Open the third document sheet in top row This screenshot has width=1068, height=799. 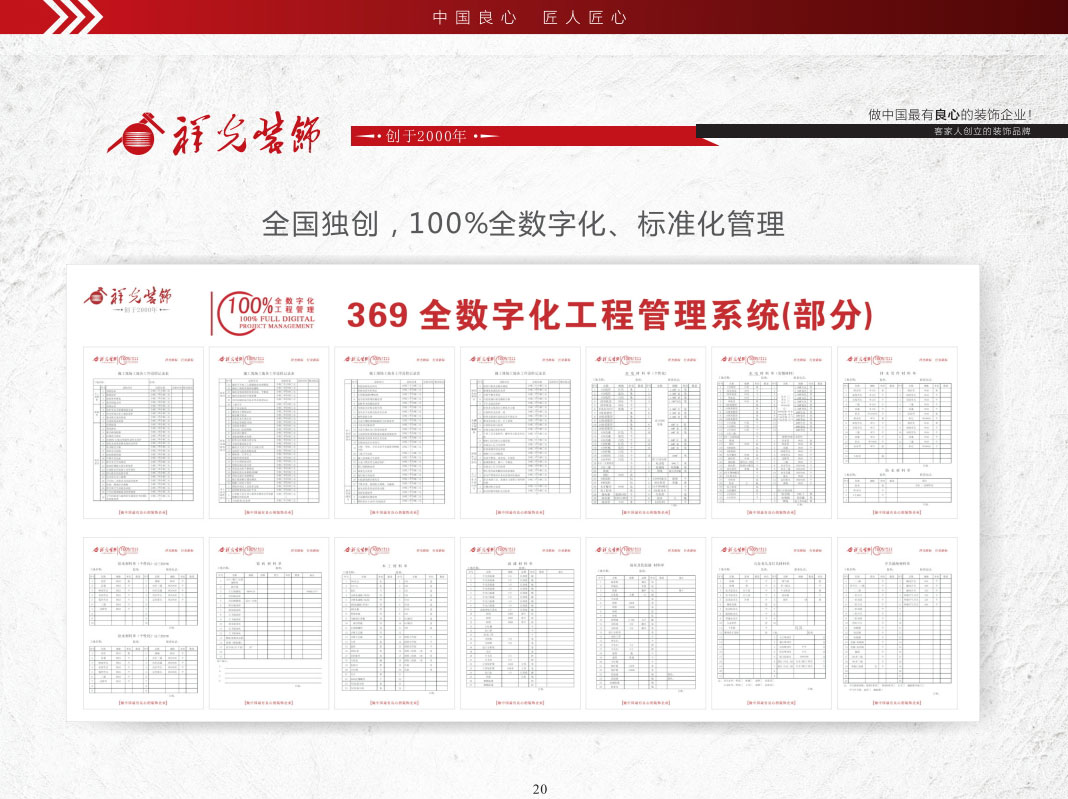point(394,433)
